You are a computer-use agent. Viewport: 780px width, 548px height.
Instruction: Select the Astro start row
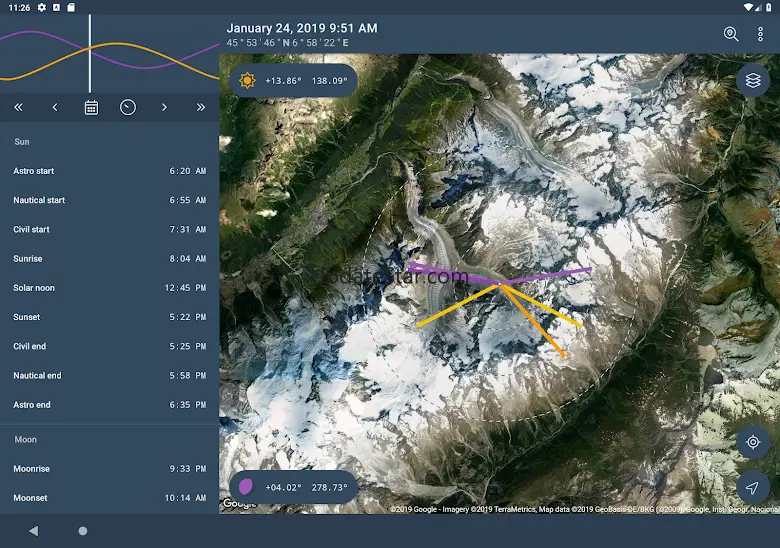109,171
